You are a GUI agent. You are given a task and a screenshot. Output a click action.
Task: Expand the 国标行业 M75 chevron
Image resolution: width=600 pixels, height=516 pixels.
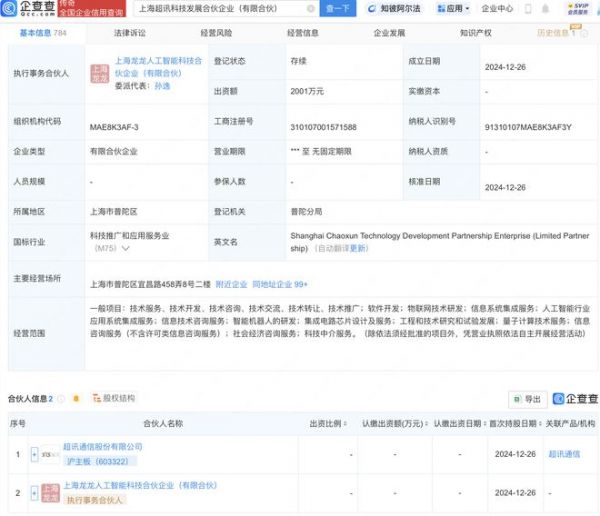(126, 248)
